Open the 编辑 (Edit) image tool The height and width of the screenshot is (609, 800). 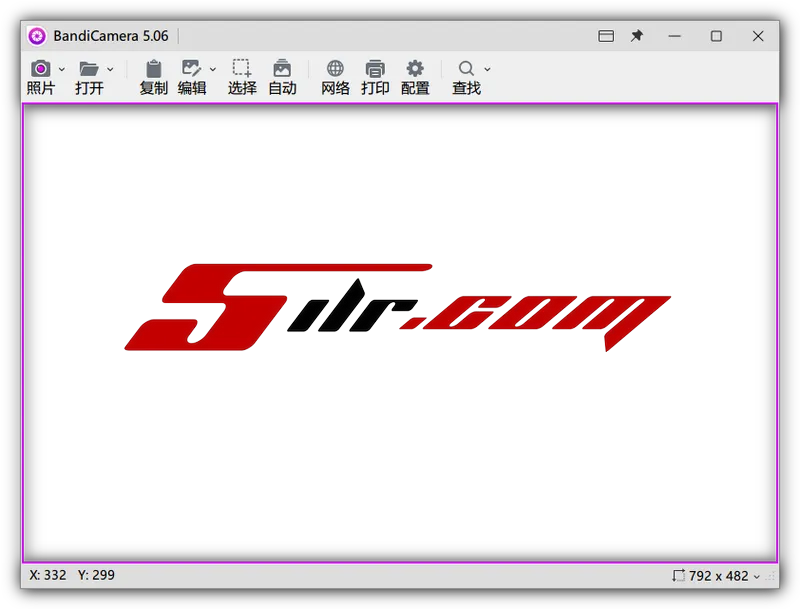(191, 69)
